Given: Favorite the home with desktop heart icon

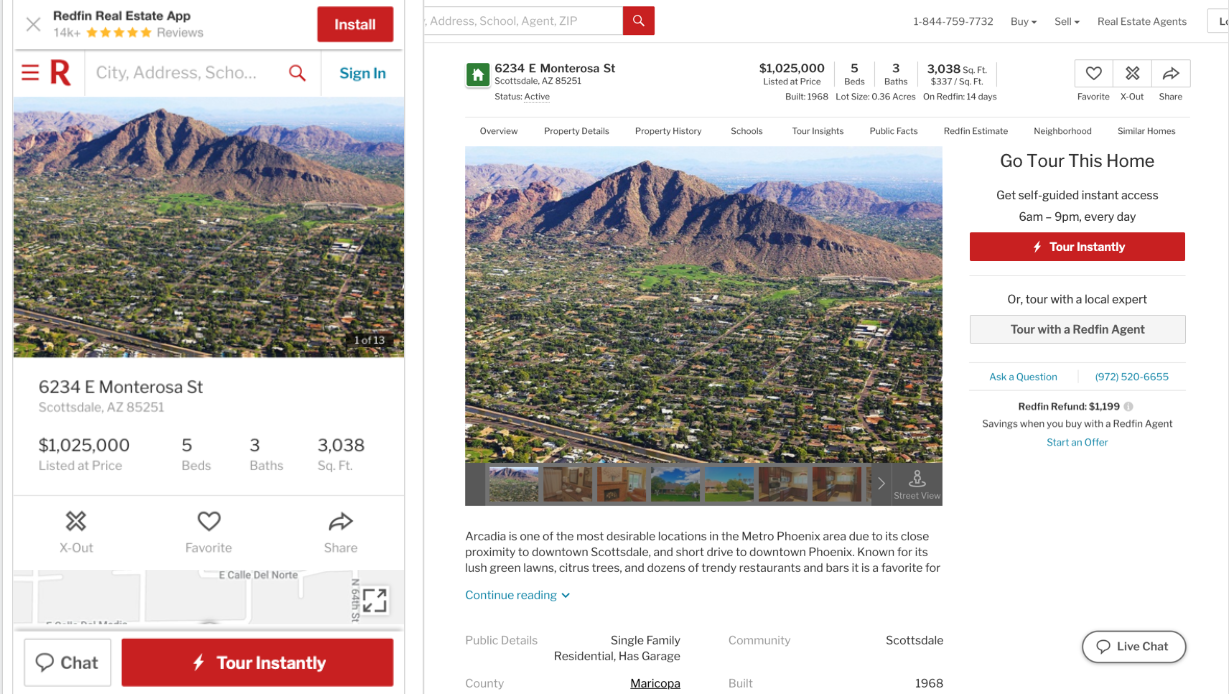Looking at the screenshot, I should pos(1094,73).
